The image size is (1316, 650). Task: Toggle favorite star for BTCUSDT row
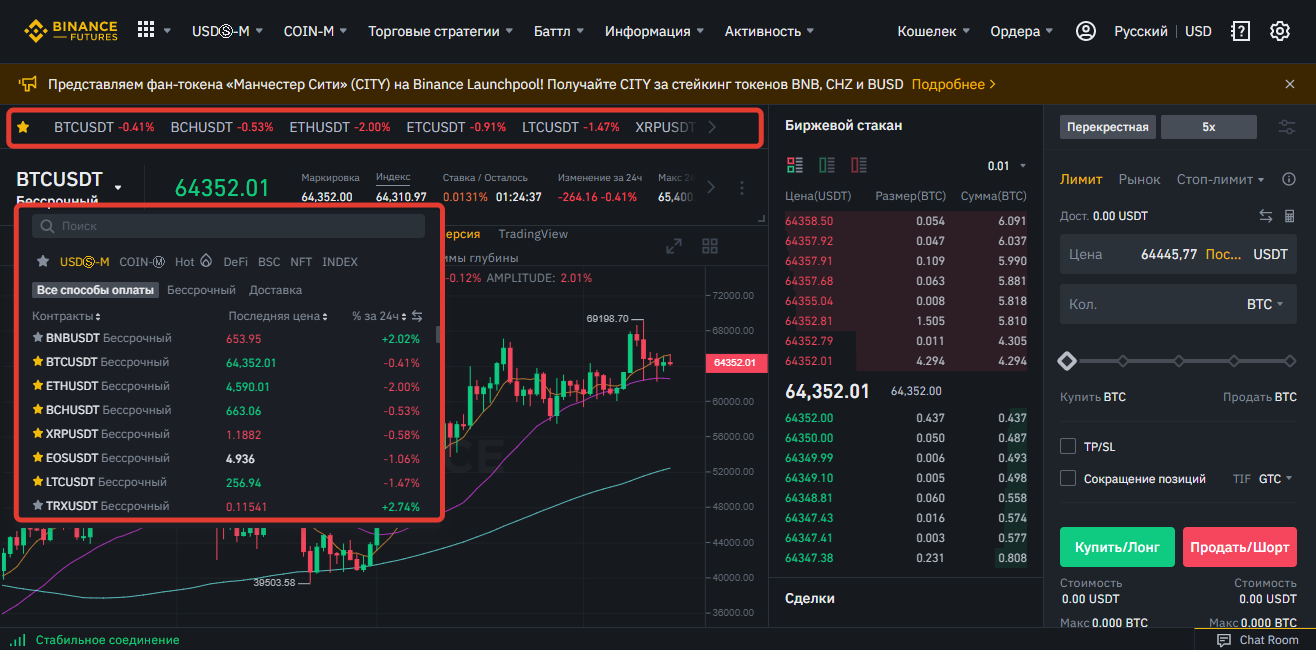[x=38, y=362]
